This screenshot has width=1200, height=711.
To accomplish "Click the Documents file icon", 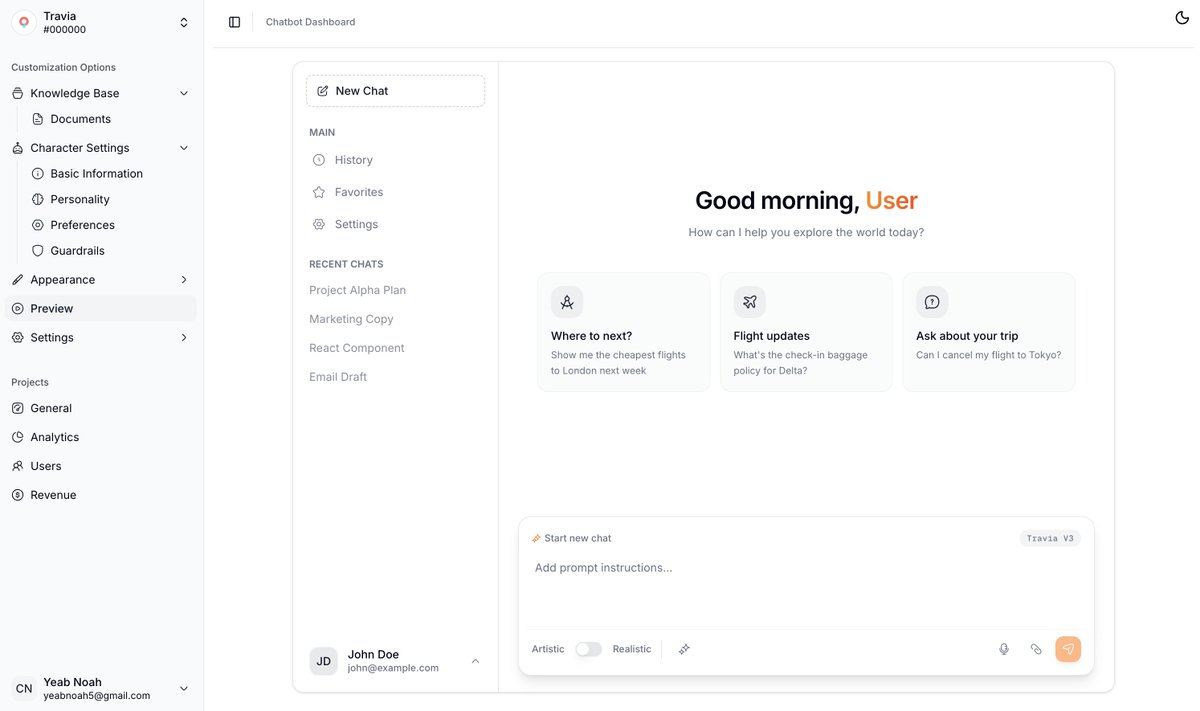I will click(x=38, y=119).
